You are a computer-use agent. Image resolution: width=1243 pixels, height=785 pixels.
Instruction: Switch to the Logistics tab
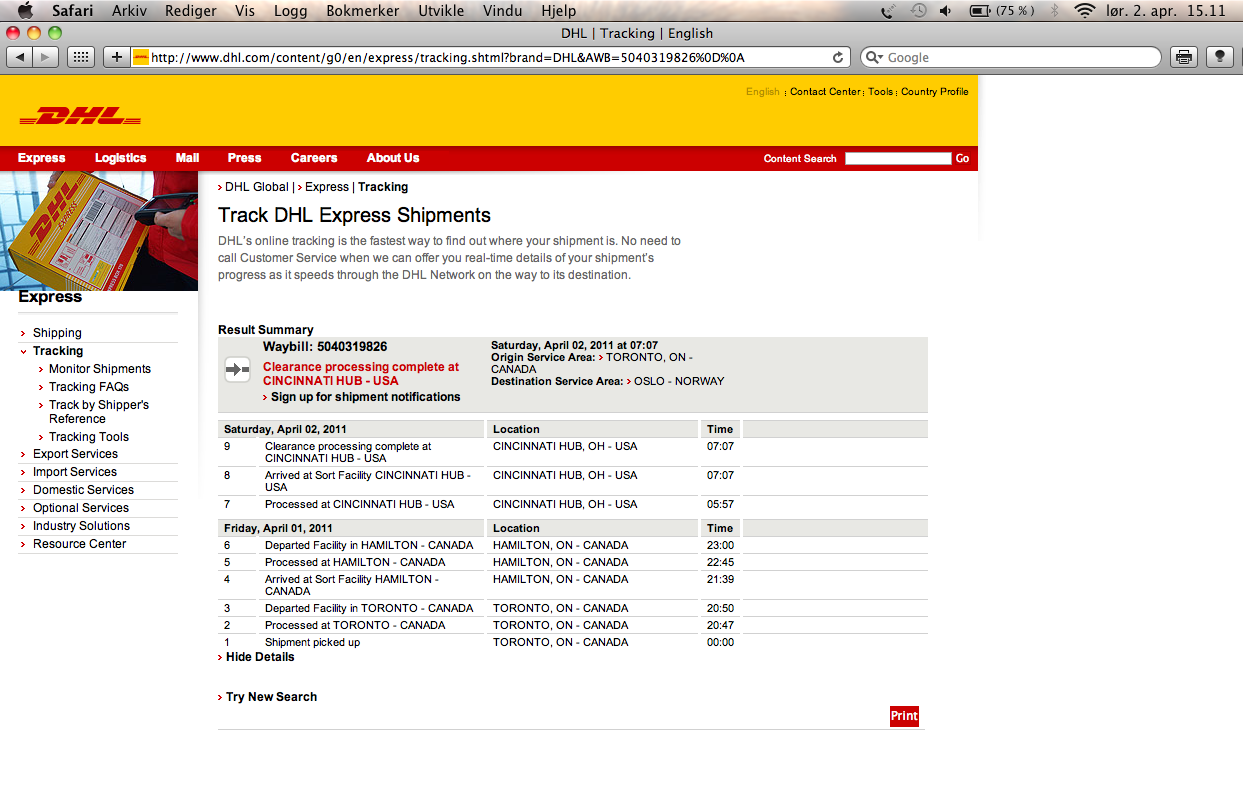(121, 158)
